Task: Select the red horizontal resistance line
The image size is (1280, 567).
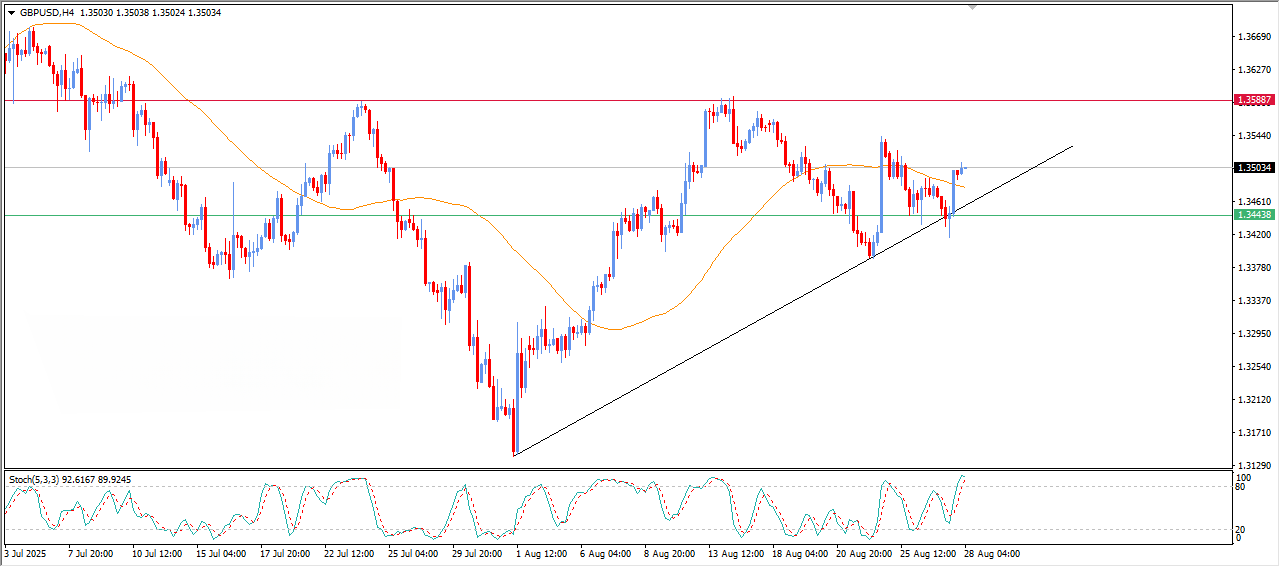Action: pyautogui.click(x=616, y=100)
